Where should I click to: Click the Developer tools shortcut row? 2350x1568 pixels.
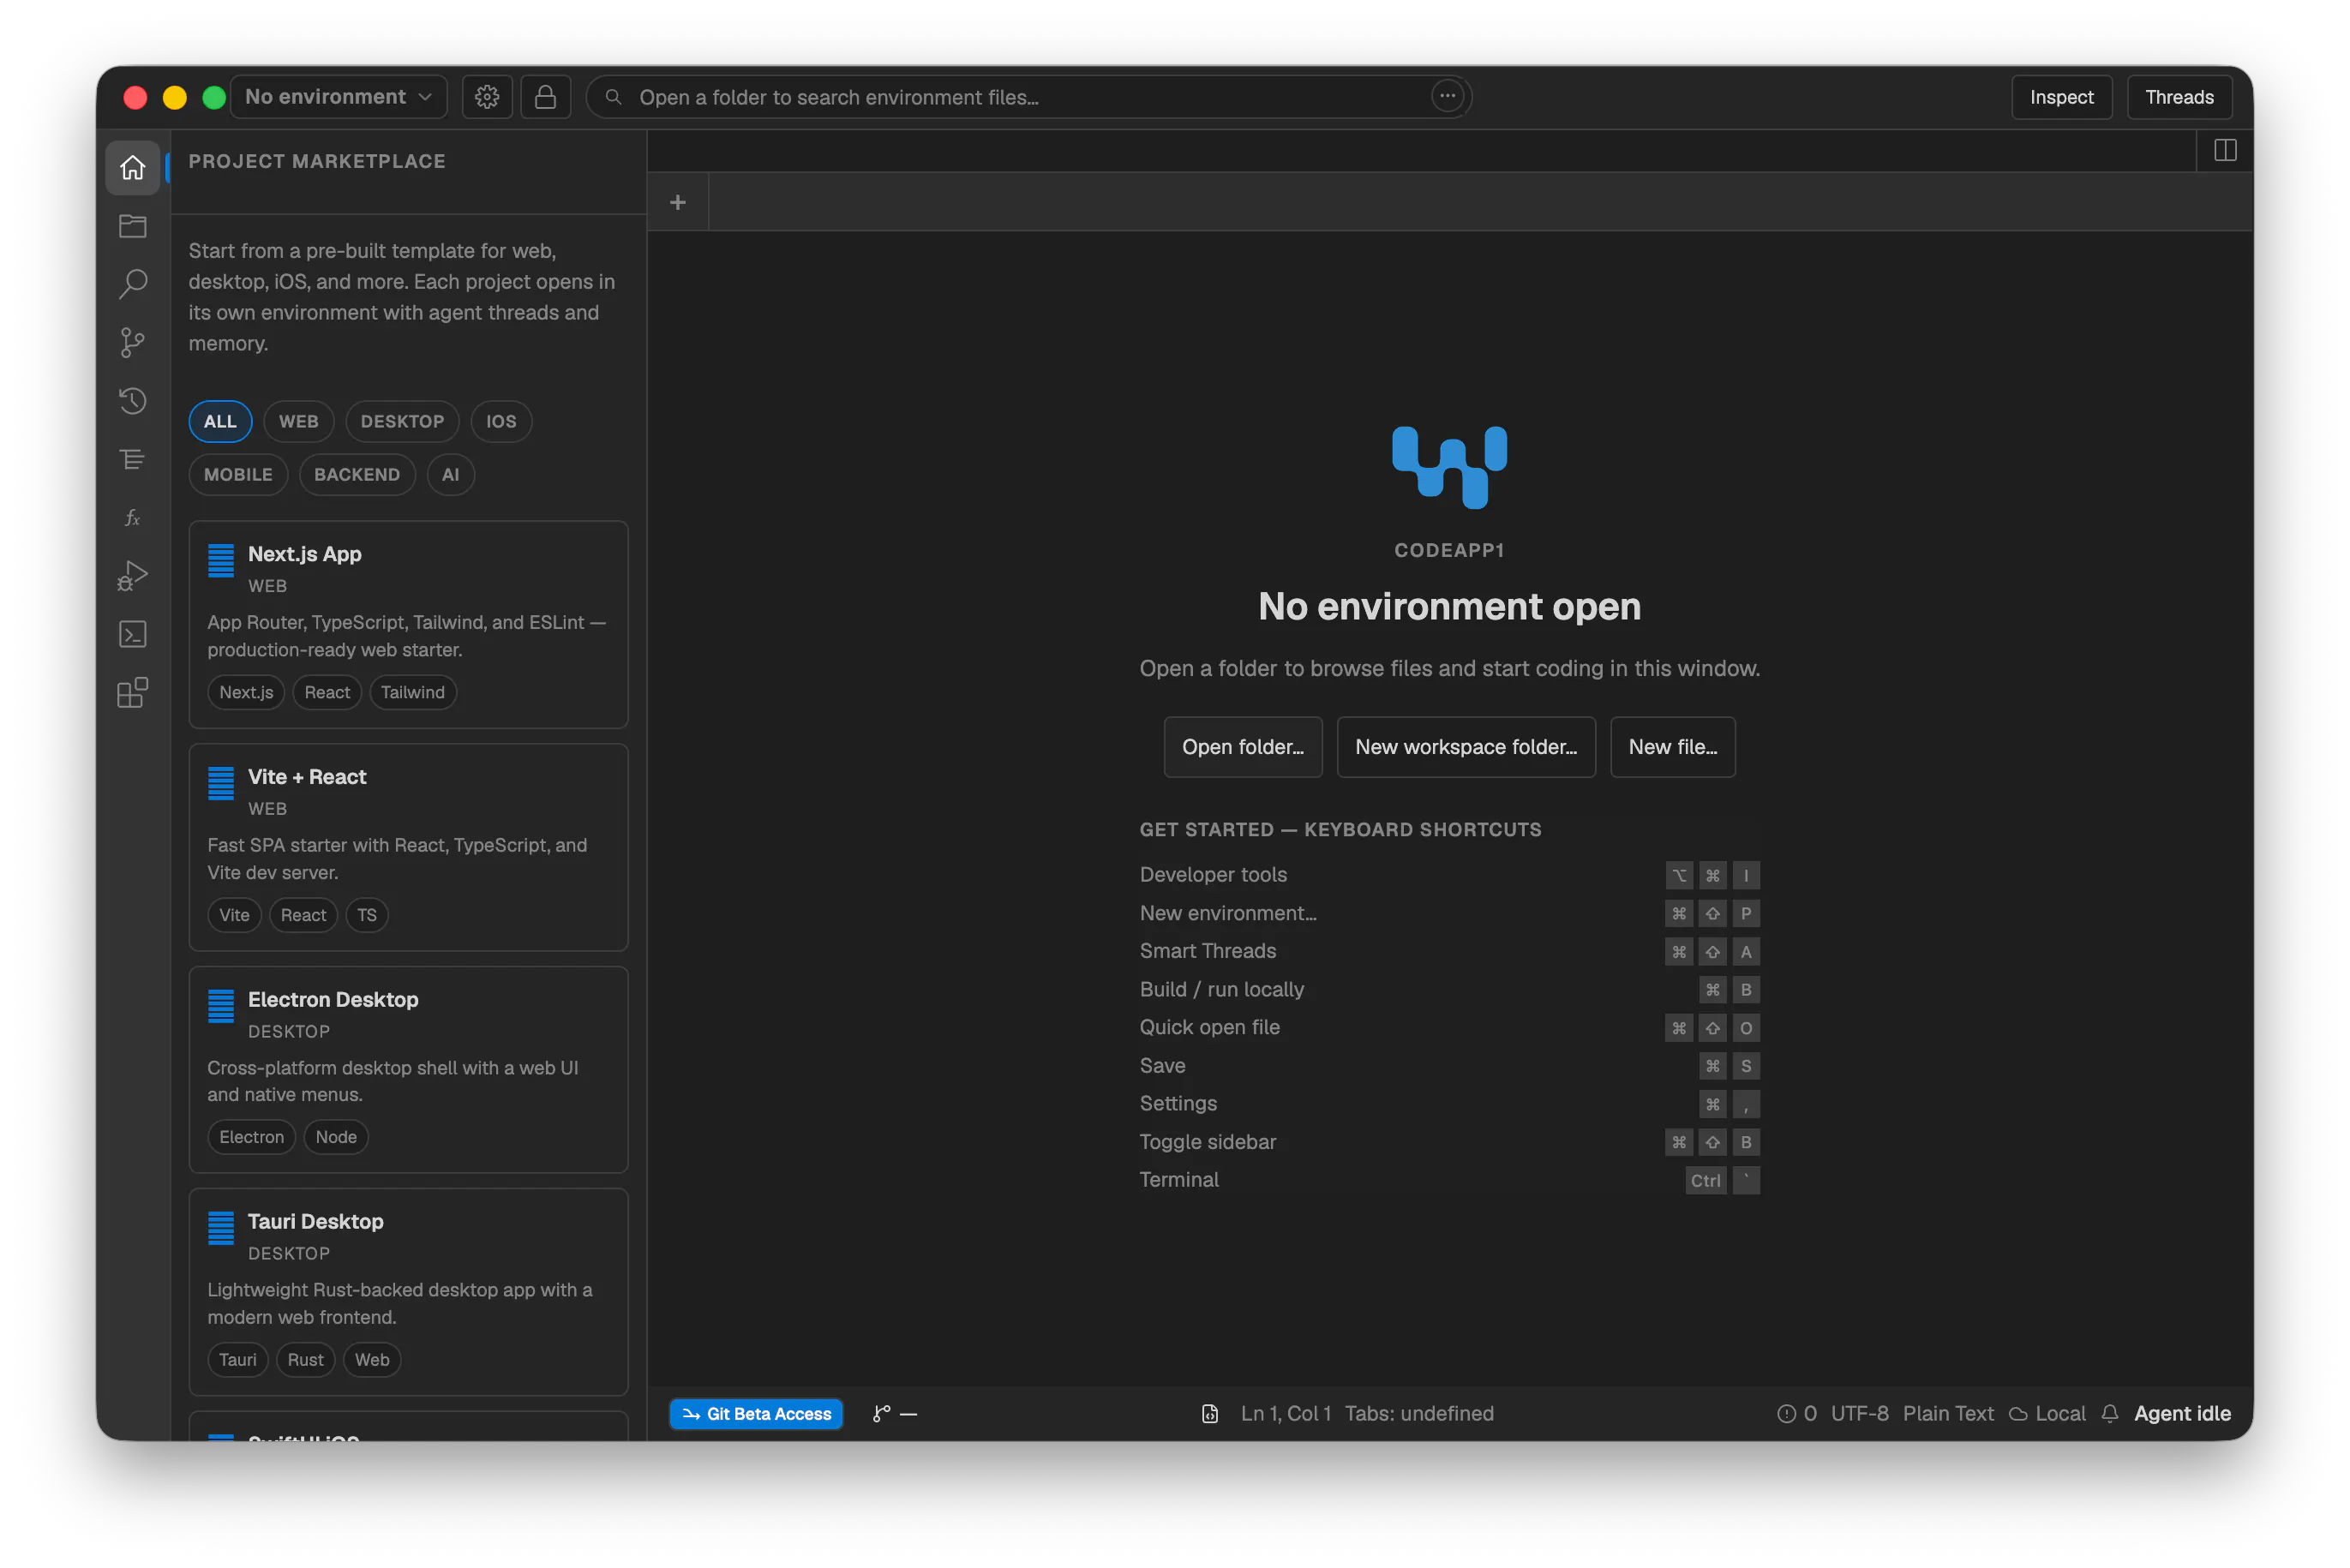tap(1449, 875)
